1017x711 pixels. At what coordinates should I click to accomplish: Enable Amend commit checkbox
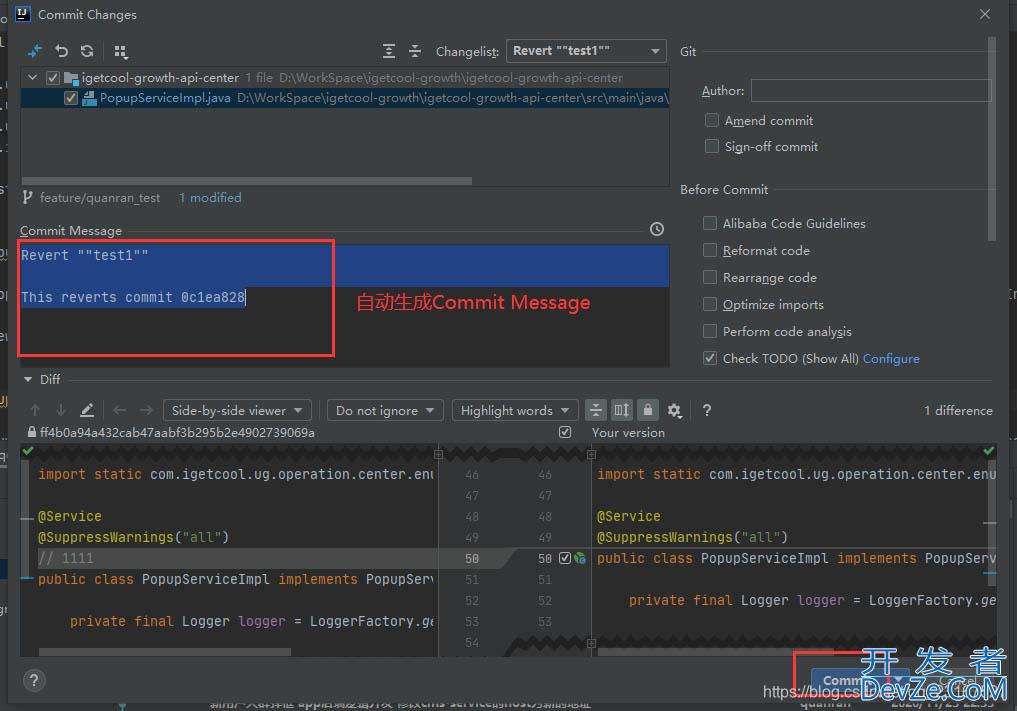712,120
